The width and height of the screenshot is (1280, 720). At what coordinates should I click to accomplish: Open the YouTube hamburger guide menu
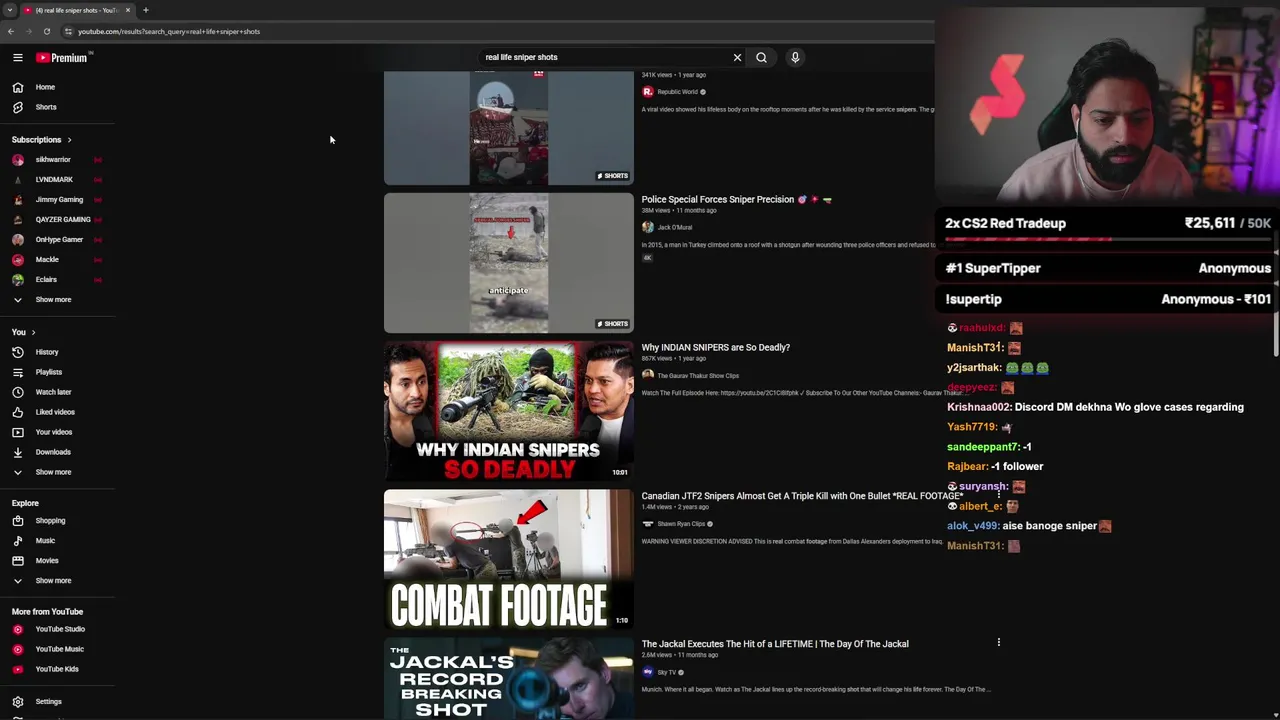click(x=18, y=58)
